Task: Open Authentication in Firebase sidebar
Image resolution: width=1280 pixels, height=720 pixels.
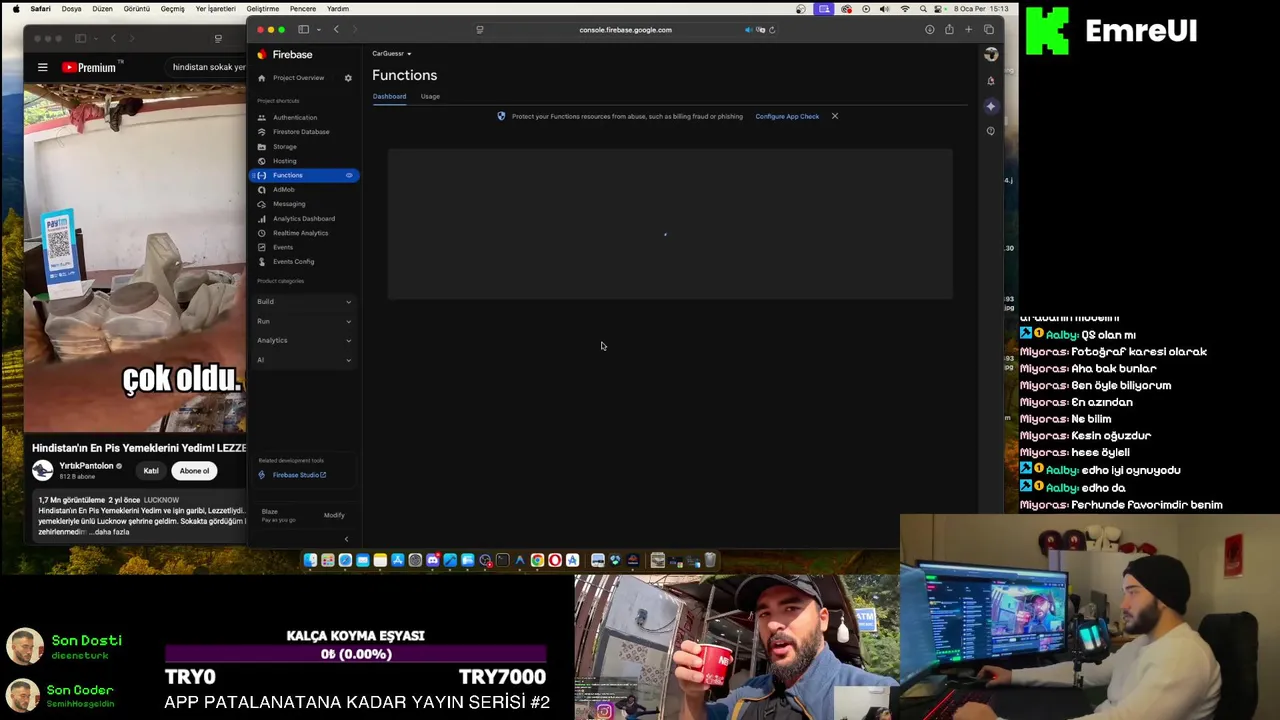Action: click(295, 117)
